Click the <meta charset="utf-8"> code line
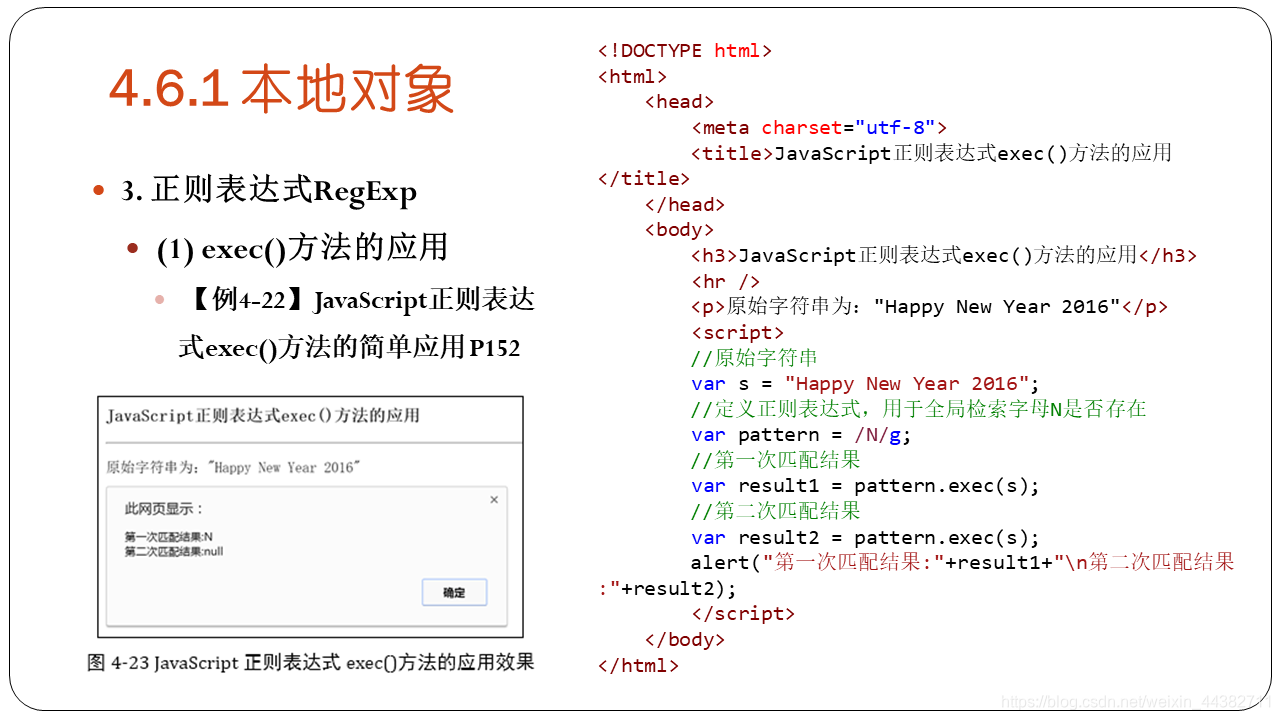Screen dimensions: 1280x720 [818, 127]
